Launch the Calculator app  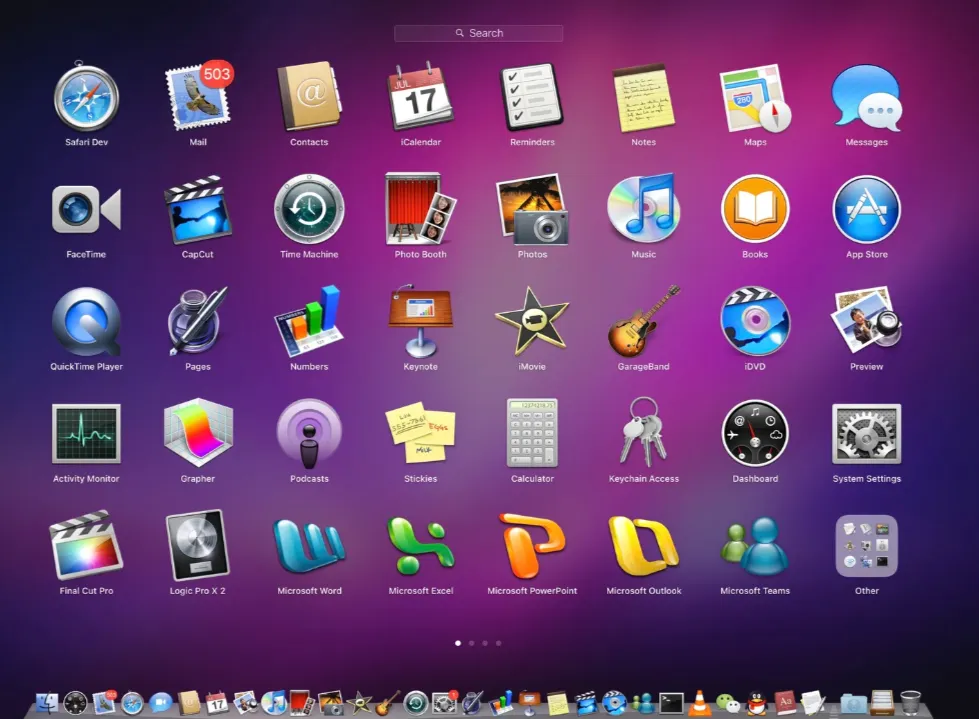pyautogui.click(x=532, y=433)
